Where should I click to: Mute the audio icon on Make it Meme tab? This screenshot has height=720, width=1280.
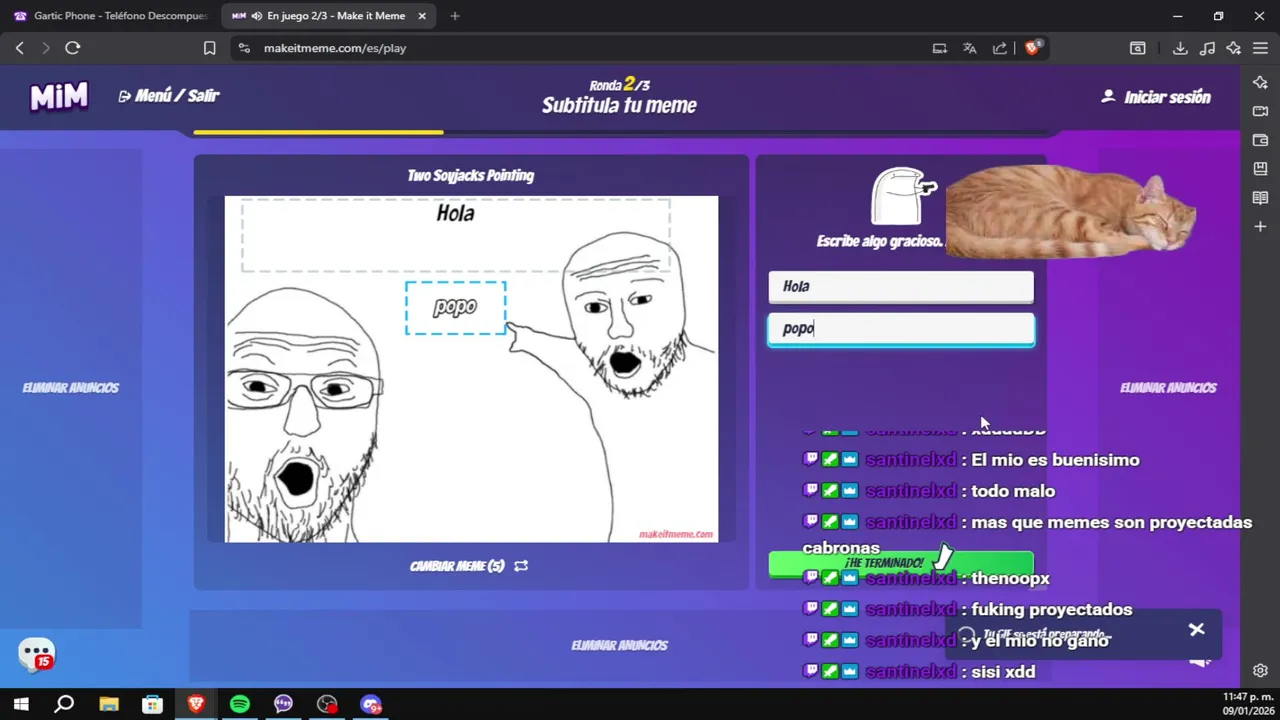pyautogui.click(x=257, y=16)
